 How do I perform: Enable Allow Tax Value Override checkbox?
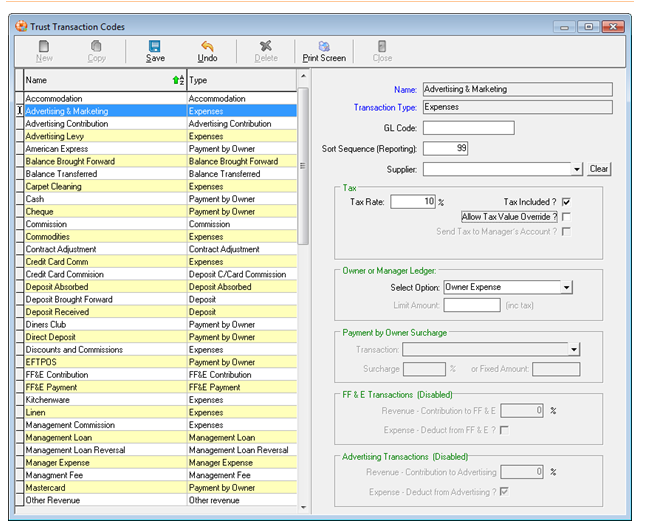click(566, 216)
